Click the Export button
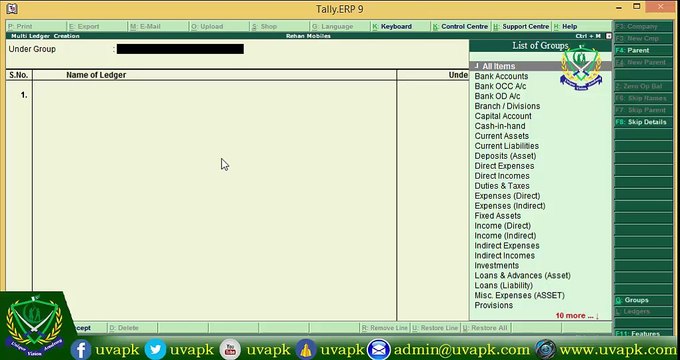 click(98, 26)
